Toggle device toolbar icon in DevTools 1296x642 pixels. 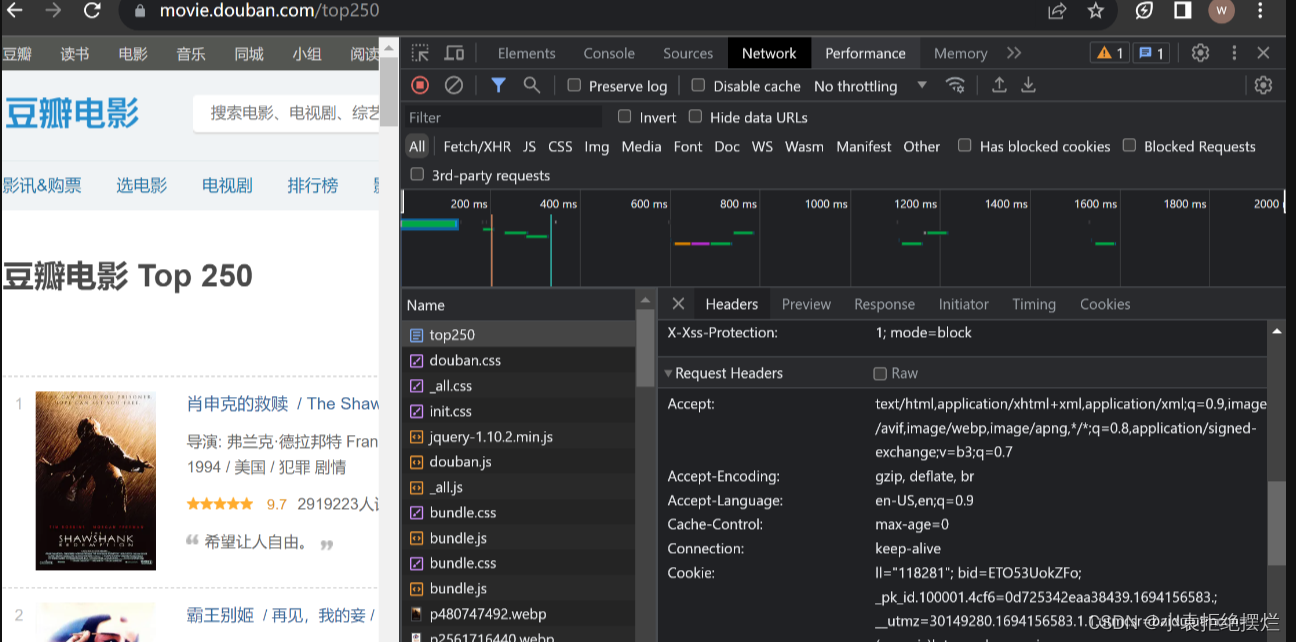click(x=454, y=53)
